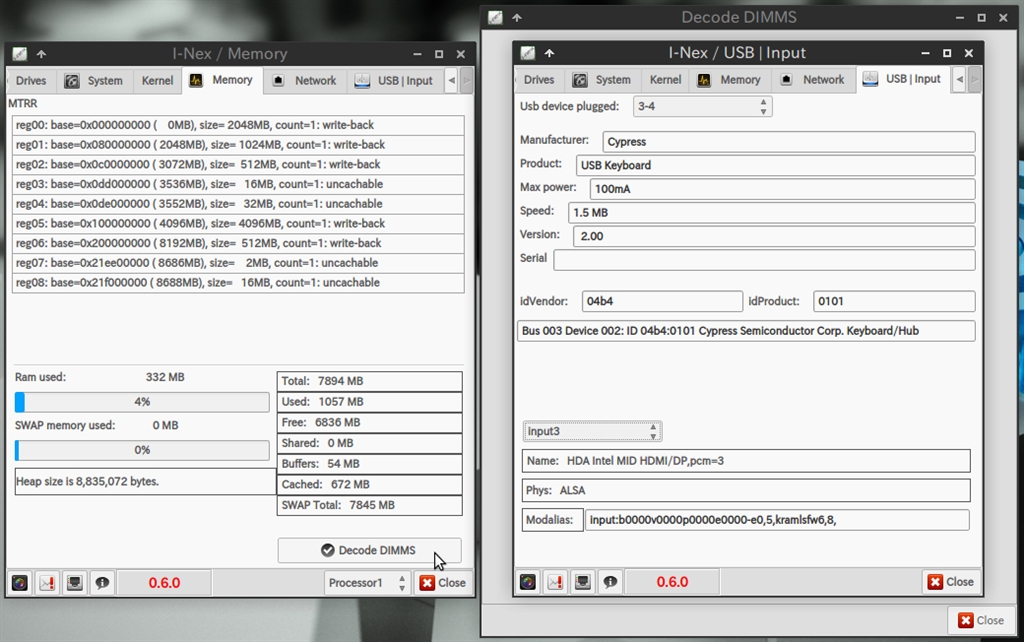
Task: Click the camera lens icon in USB window
Action: 528,582
